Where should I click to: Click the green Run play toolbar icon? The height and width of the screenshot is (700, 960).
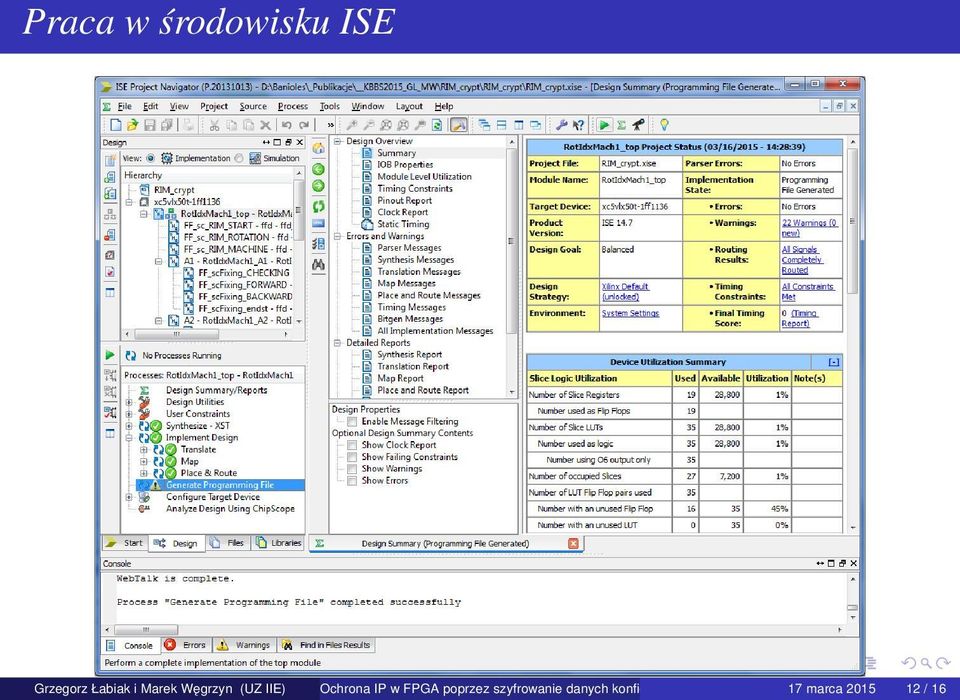pos(604,125)
